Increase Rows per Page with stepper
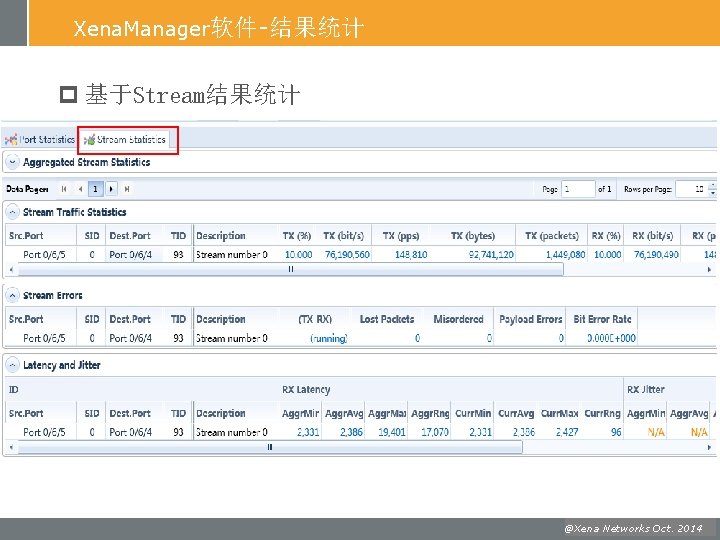 click(712, 186)
